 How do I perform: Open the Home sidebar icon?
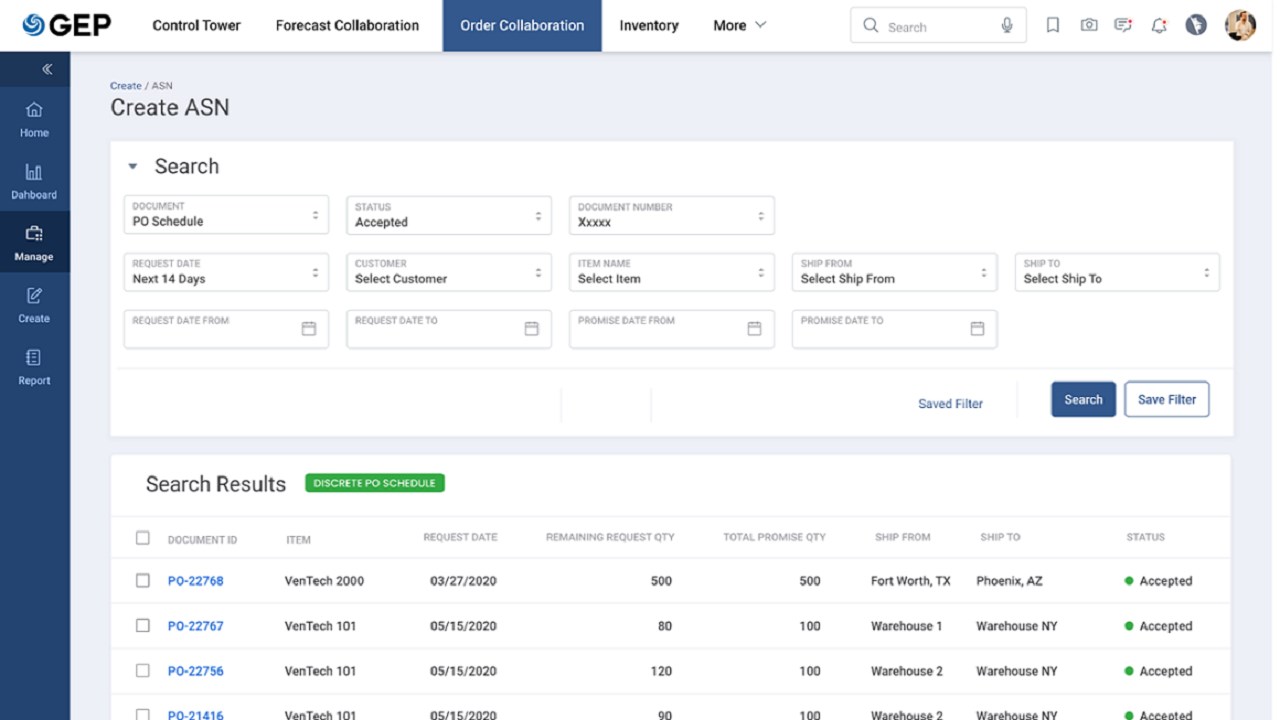click(34, 110)
